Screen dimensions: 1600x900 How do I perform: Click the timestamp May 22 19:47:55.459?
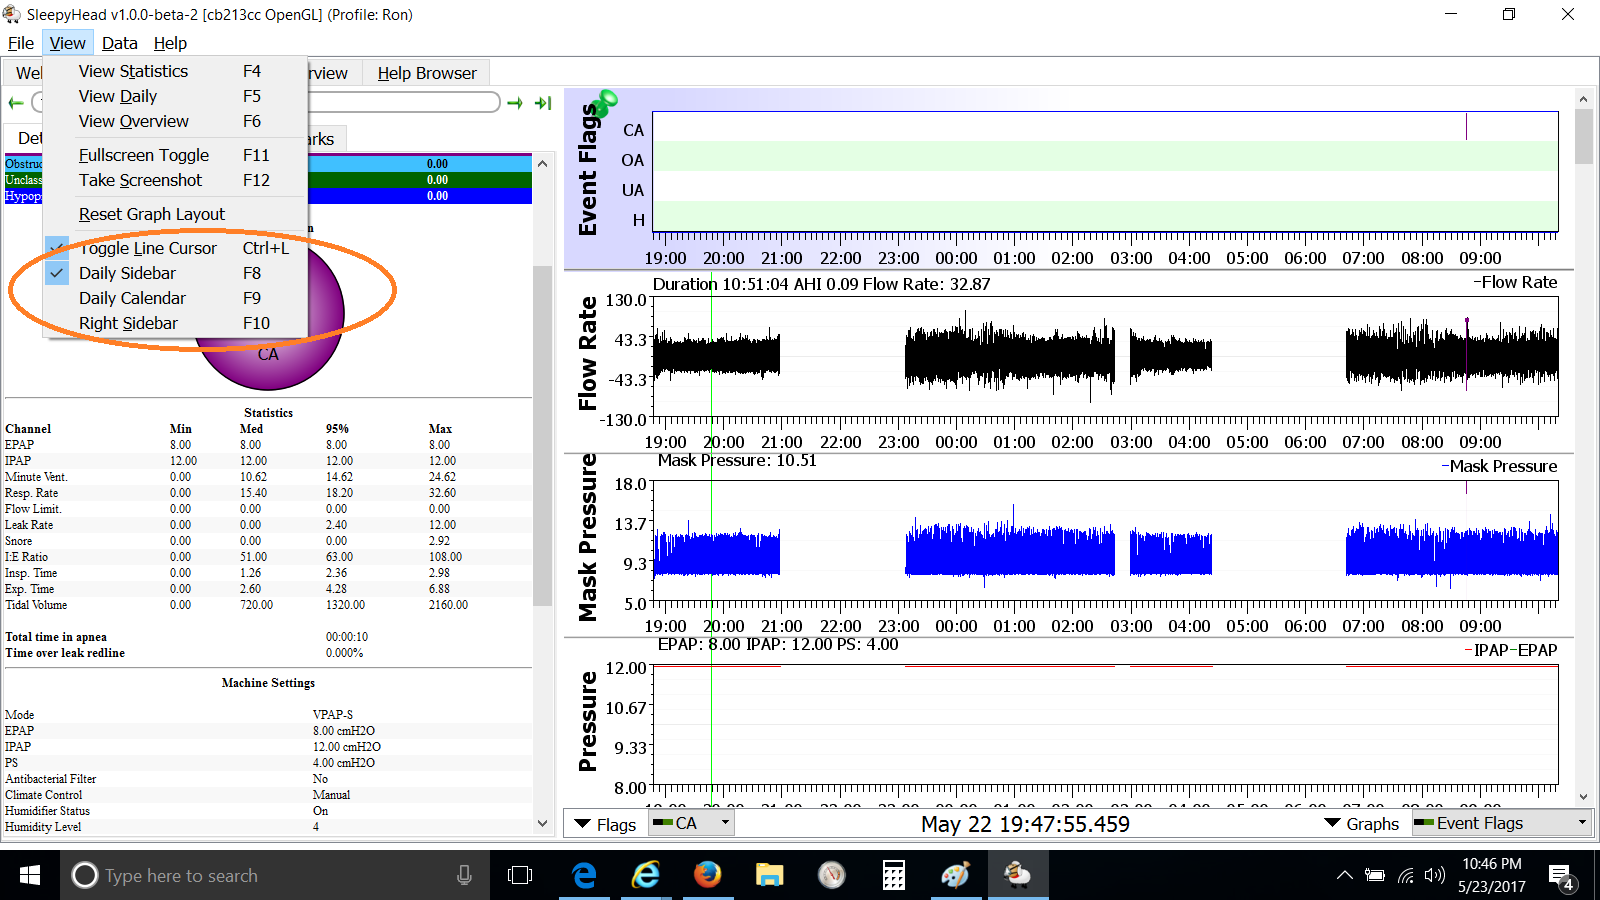[1025, 824]
